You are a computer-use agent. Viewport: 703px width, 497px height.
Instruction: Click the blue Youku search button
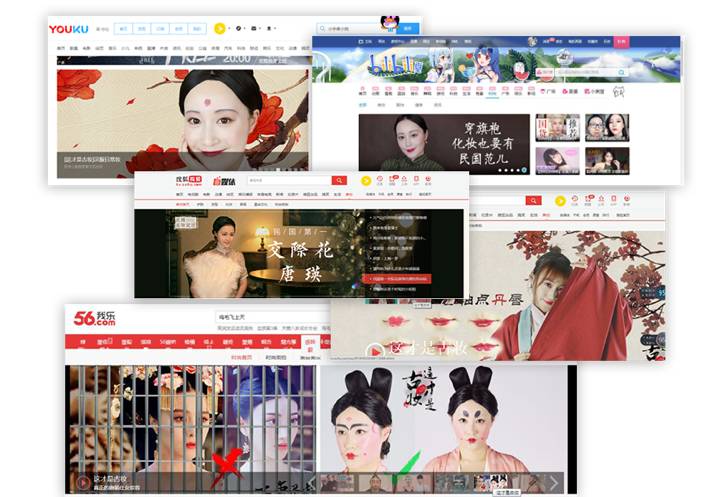pyautogui.click(x=408, y=28)
